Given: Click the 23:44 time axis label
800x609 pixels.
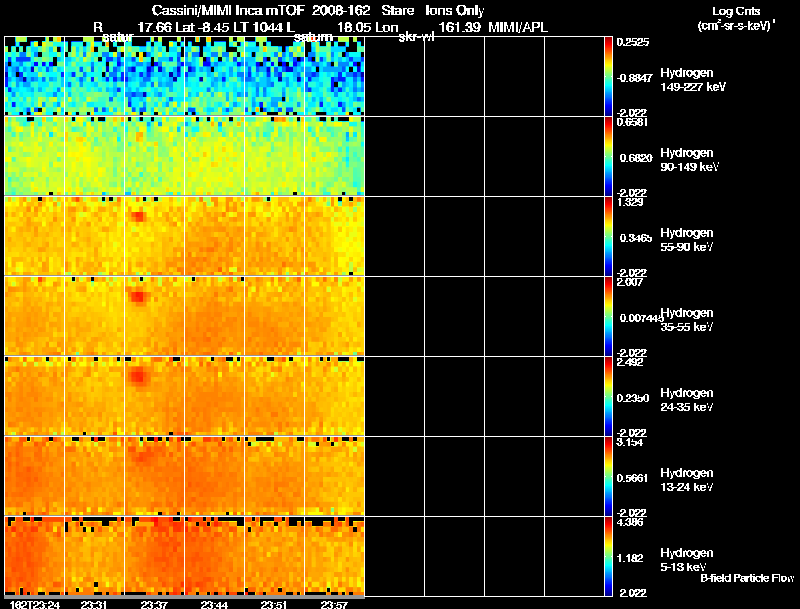Looking at the screenshot, I should click(213, 604).
